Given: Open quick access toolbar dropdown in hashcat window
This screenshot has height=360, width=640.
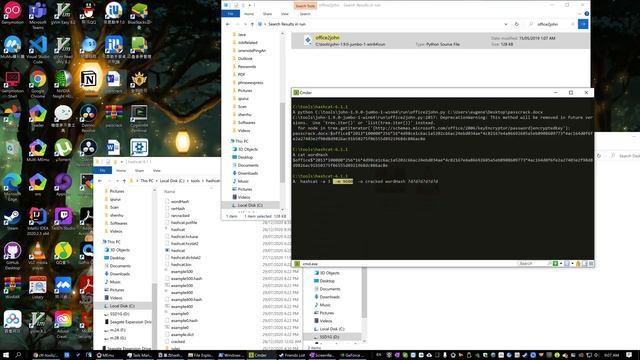Looking at the screenshot, I should [x=122, y=162].
